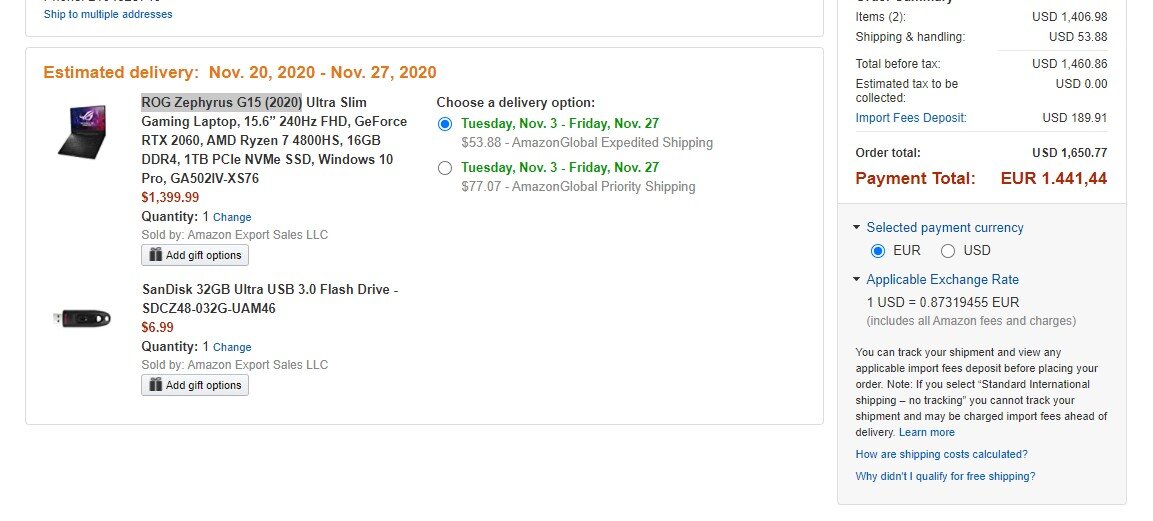
Task: Choose USD as payment currency
Action: click(x=948, y=251)
